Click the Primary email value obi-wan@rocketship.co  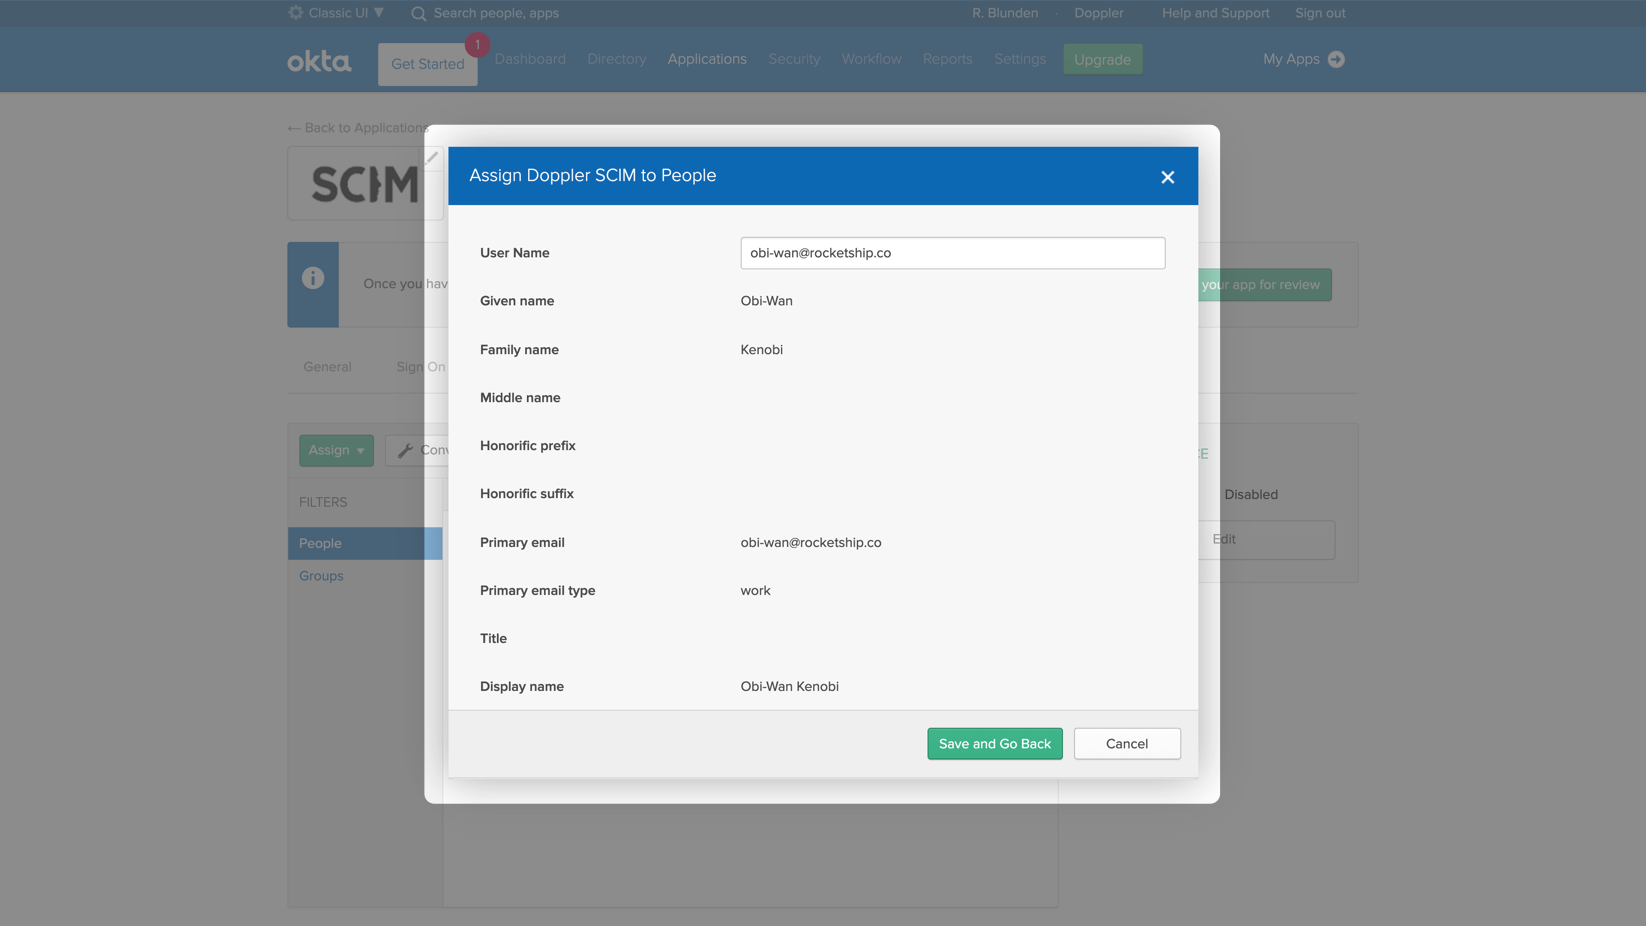[x=810, y=542]
